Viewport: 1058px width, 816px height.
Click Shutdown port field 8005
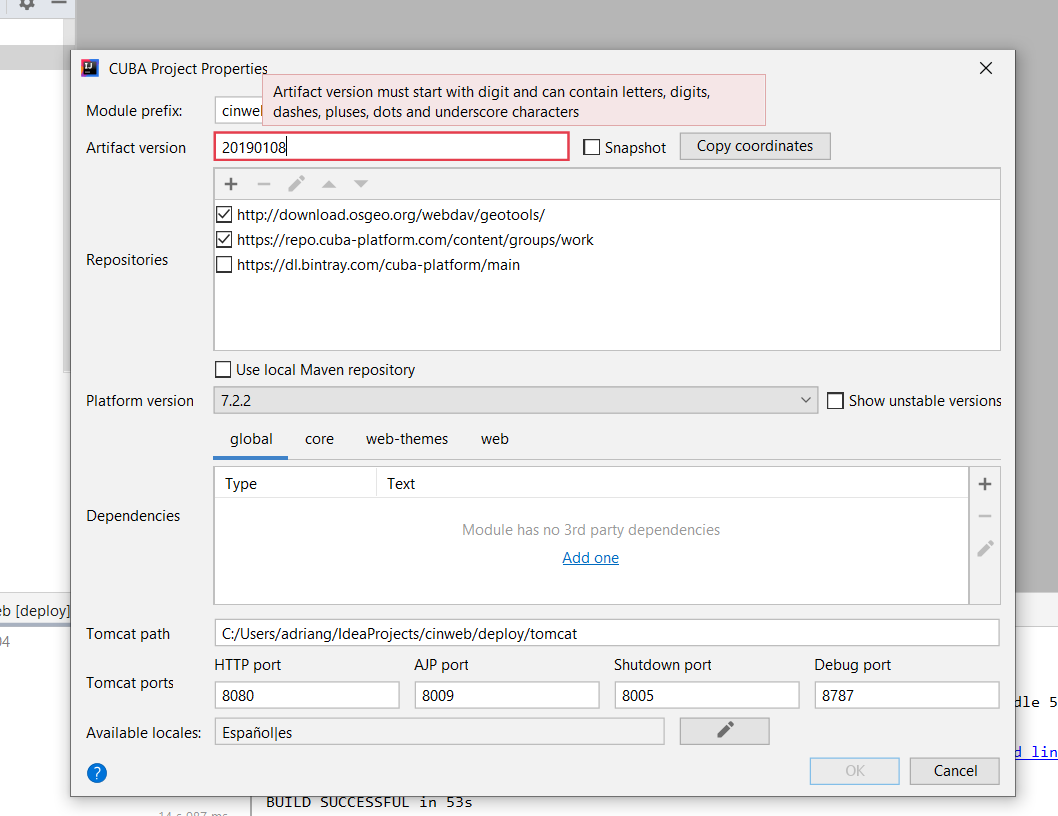tap(706, 695)
